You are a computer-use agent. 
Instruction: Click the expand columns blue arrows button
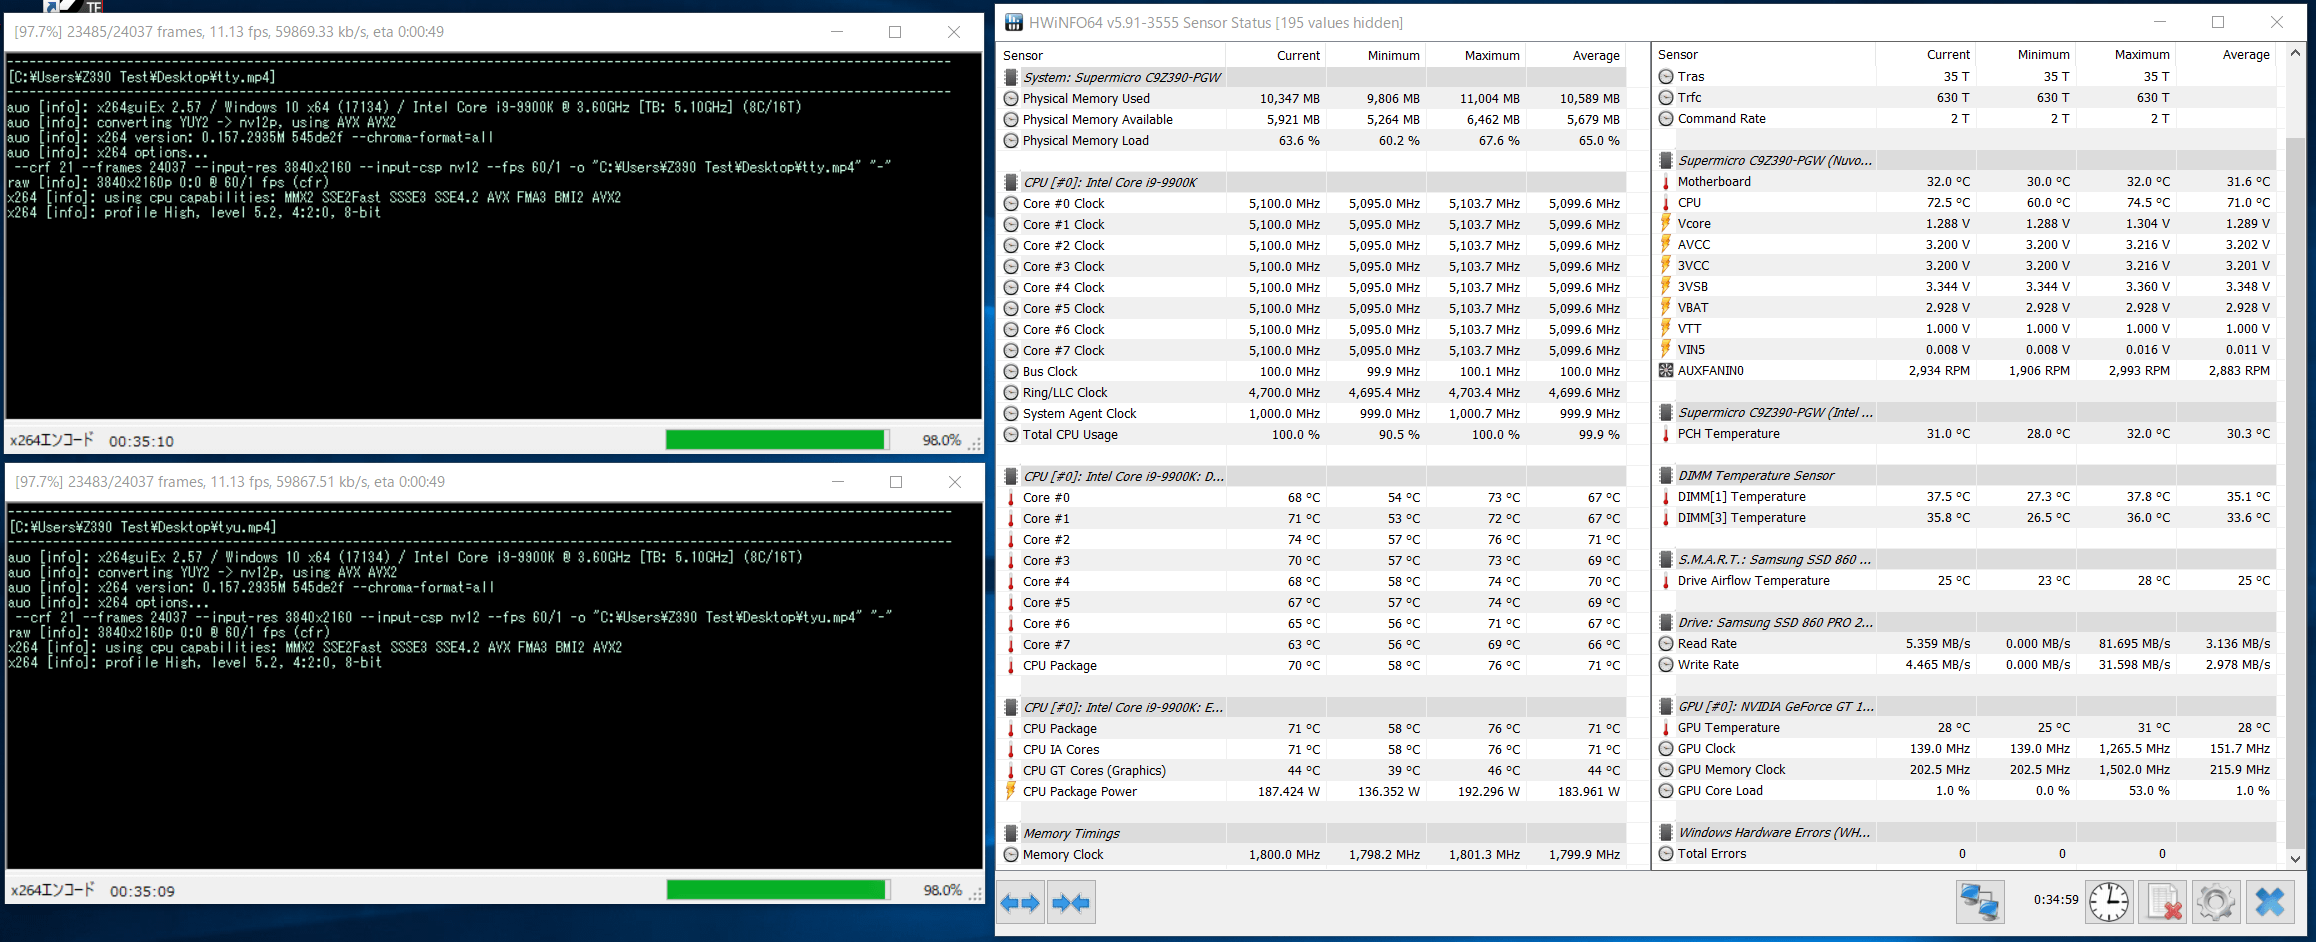(1020, 903)
